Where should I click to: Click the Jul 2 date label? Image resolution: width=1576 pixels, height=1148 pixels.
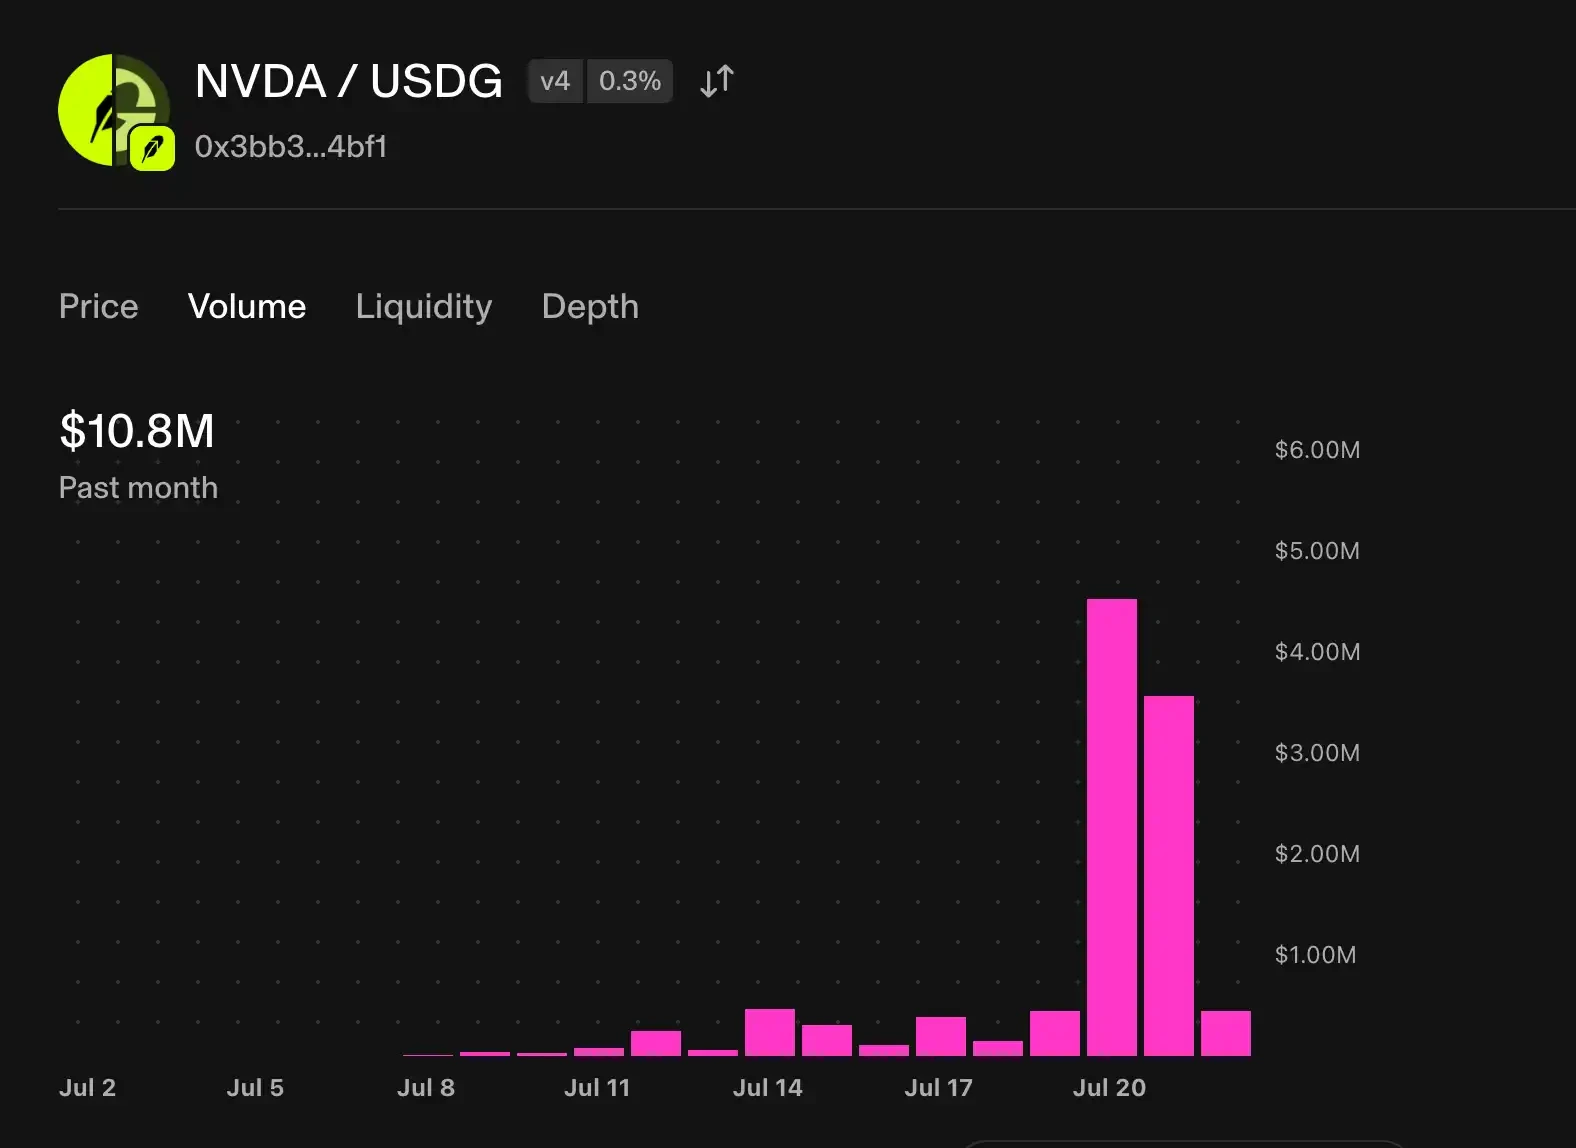click(x=87, y=1088)
